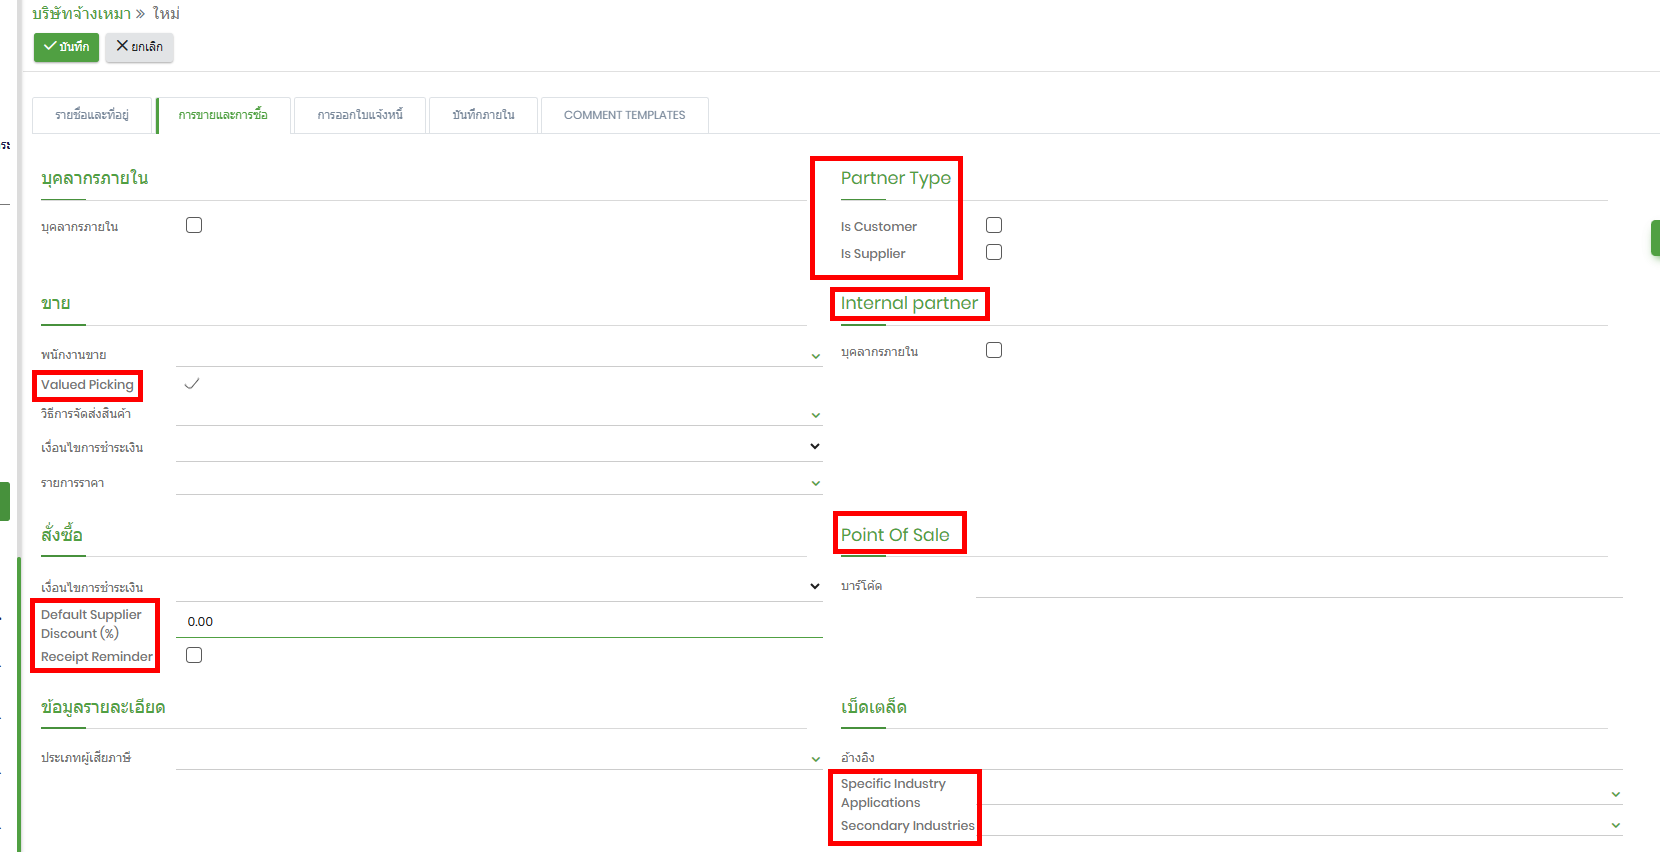Expand the Secondary Industries dropdown
The width and height of the screenshot is (1660, 852).
tap(1615, 825)
